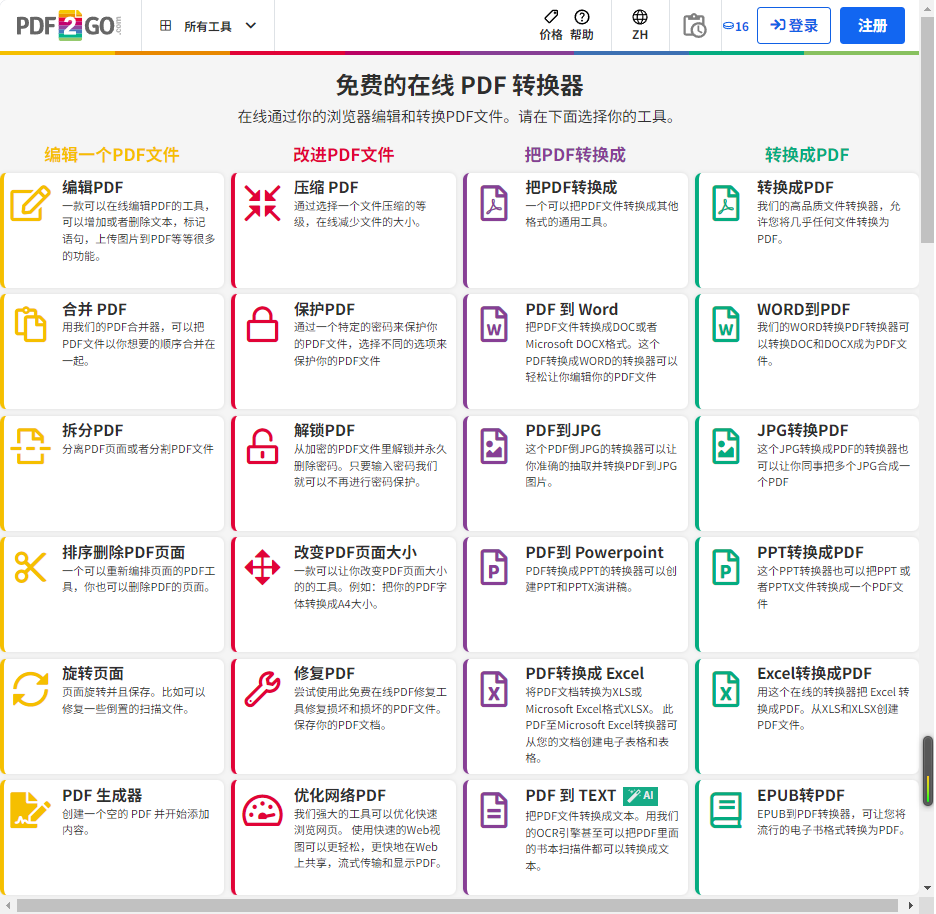Click the PDF转换成 Excel purple X icon
The width and height of the screenshot is (936, 914).
(x=494, y=689)
